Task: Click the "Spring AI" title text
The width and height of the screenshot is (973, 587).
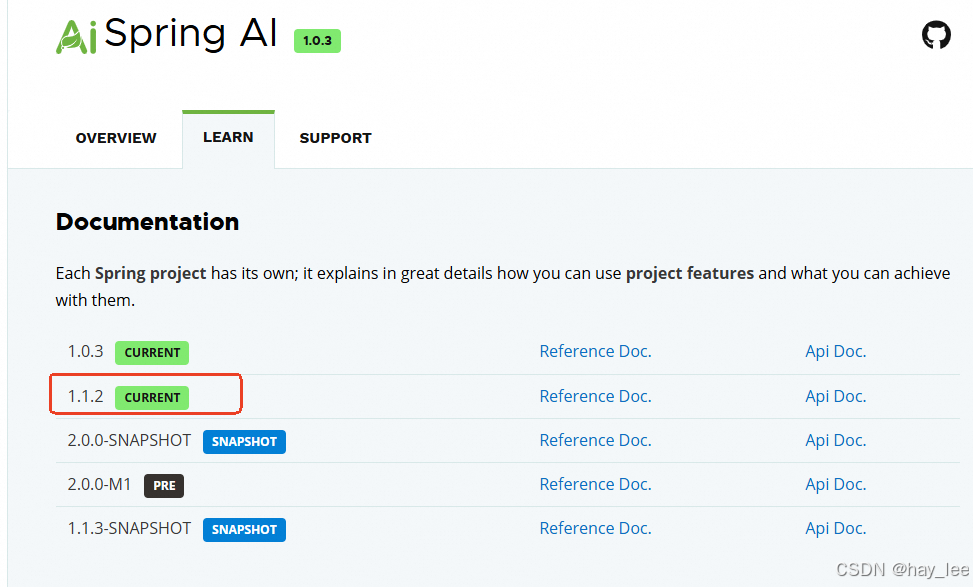Action: (191, 34)
